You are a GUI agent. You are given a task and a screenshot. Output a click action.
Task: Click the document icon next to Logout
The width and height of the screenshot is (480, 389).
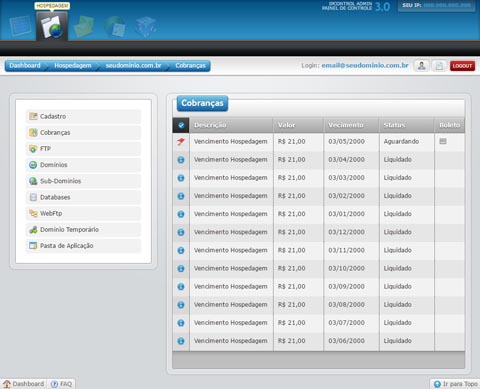pos(439,66)
